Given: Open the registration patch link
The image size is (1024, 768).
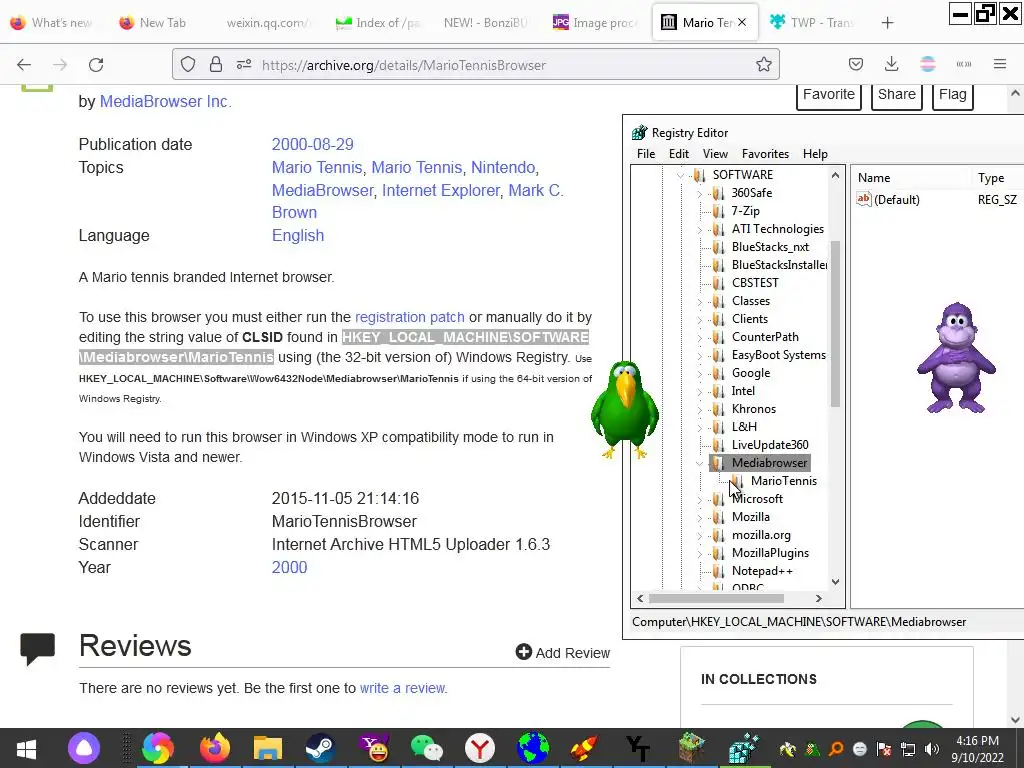Looking at the screenshot, I should point(409,317).
